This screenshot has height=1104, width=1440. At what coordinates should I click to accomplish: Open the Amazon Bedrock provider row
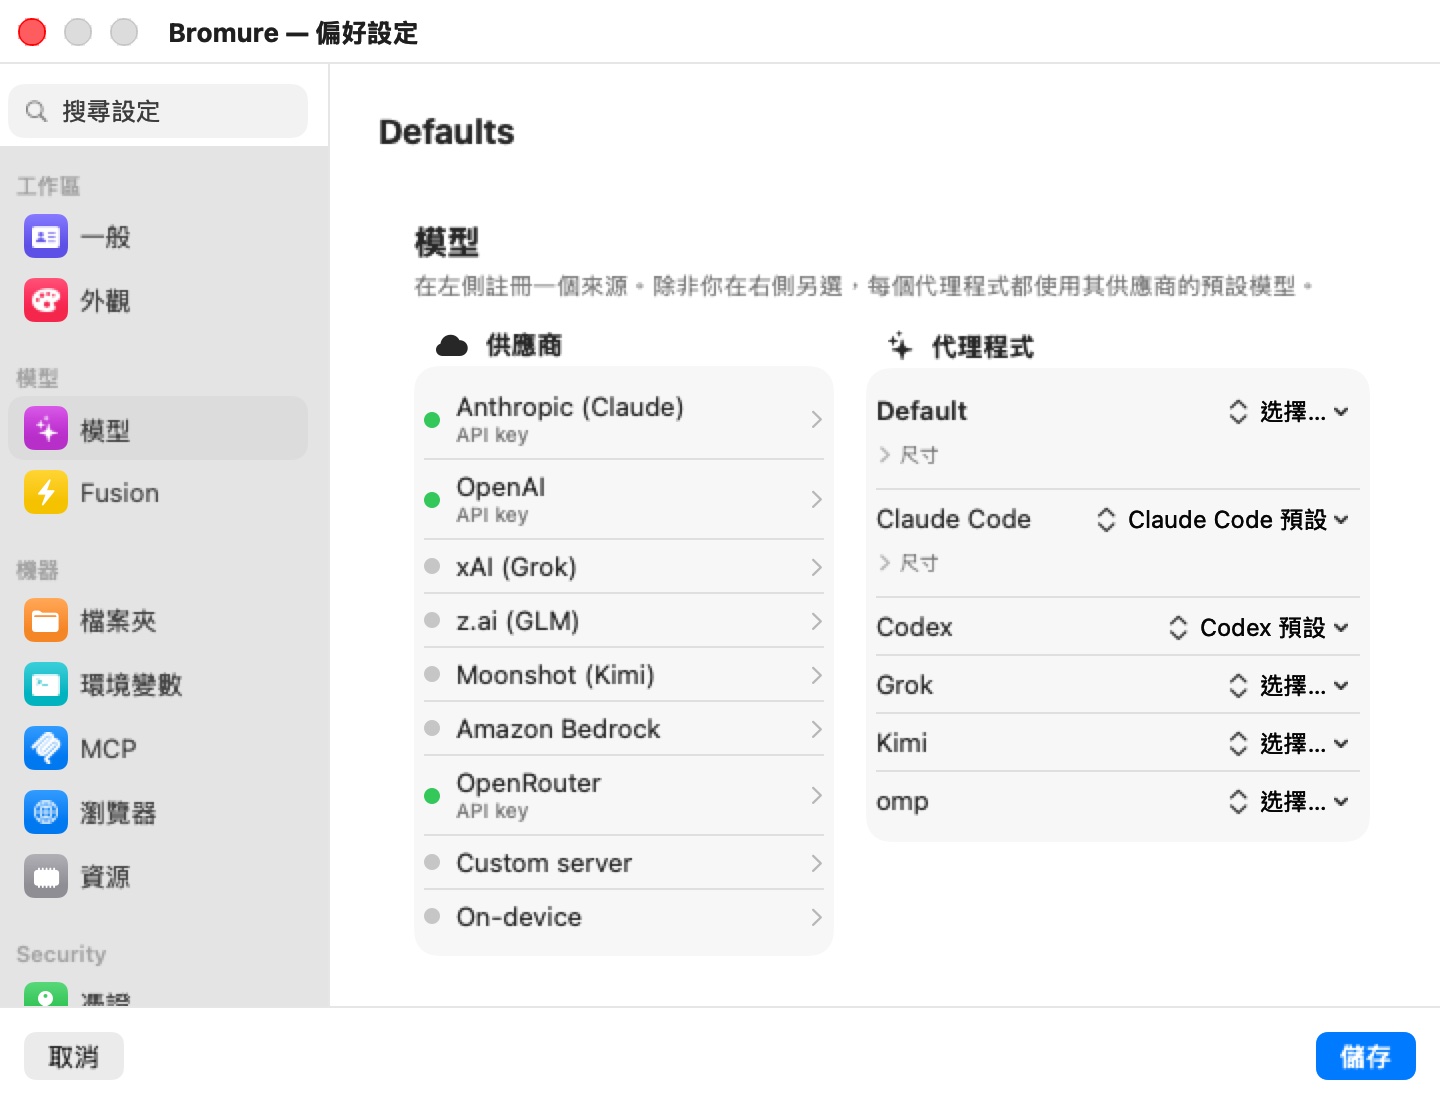[x=624, y=729]
